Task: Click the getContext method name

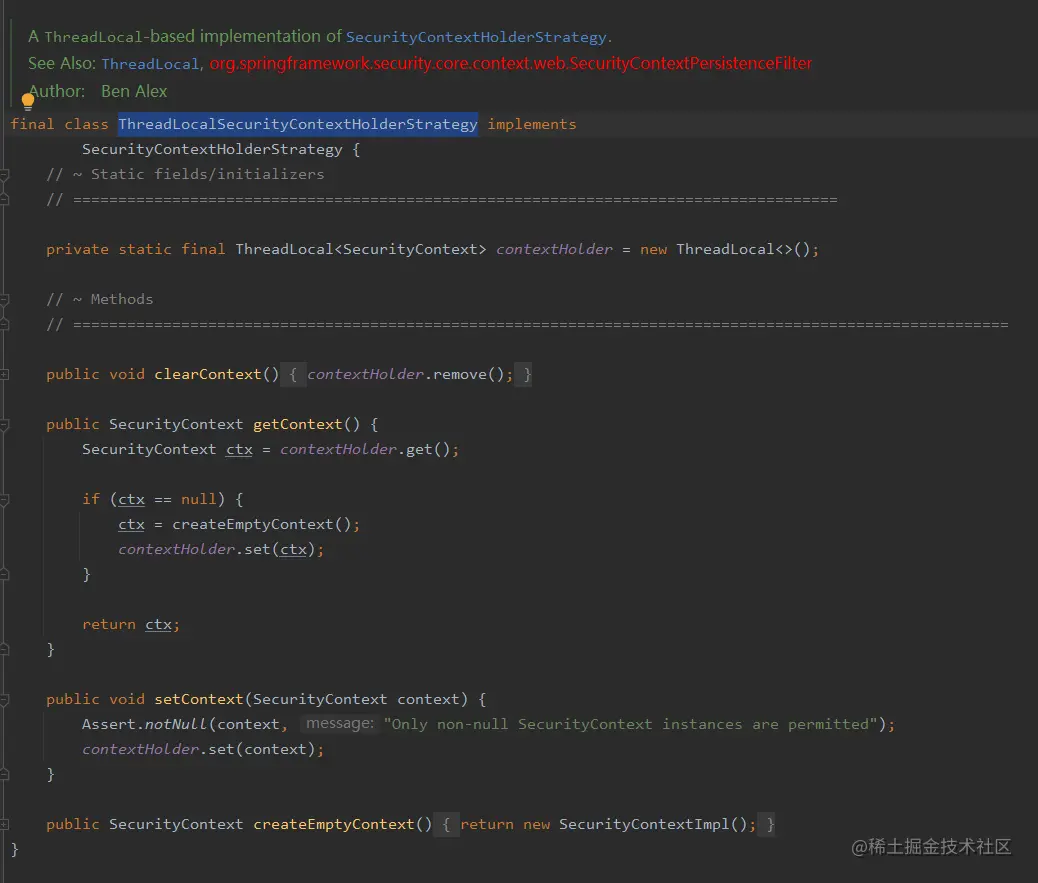Action: [297, 424]
